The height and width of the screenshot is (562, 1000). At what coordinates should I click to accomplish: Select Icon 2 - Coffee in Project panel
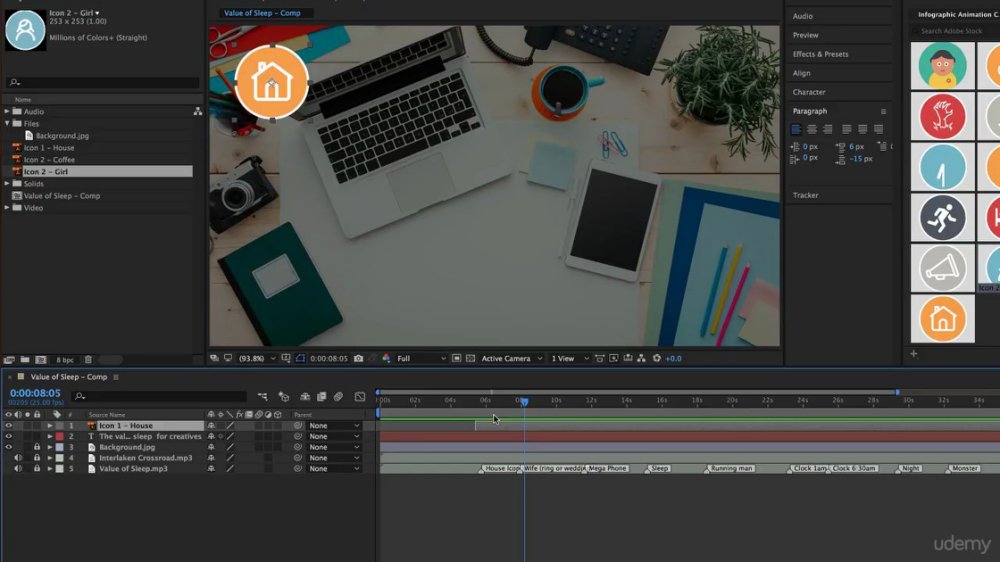(x=49, y=159)
